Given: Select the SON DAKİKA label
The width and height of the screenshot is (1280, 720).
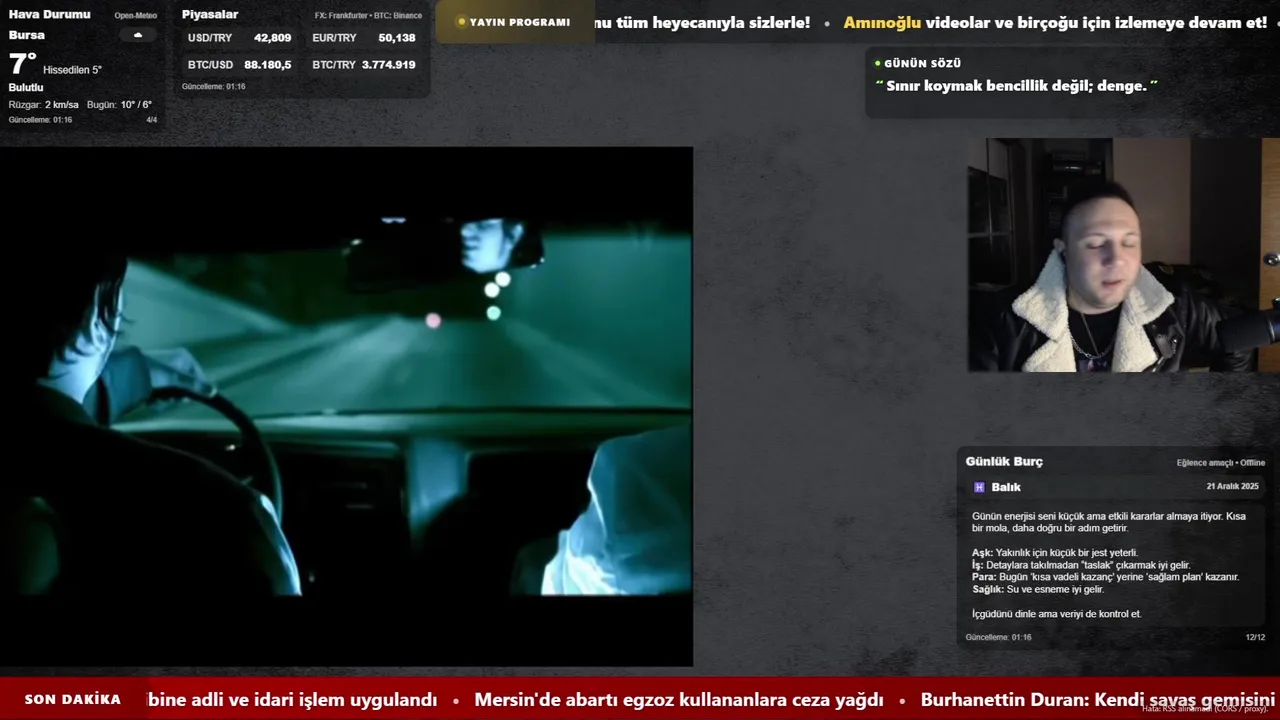Looking at the screenshot, I should 73,700.
